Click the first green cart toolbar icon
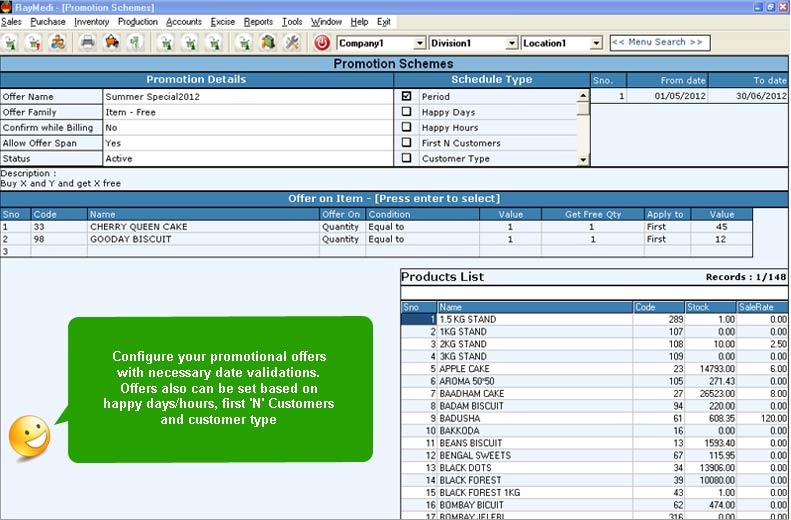 pos(11,43)
